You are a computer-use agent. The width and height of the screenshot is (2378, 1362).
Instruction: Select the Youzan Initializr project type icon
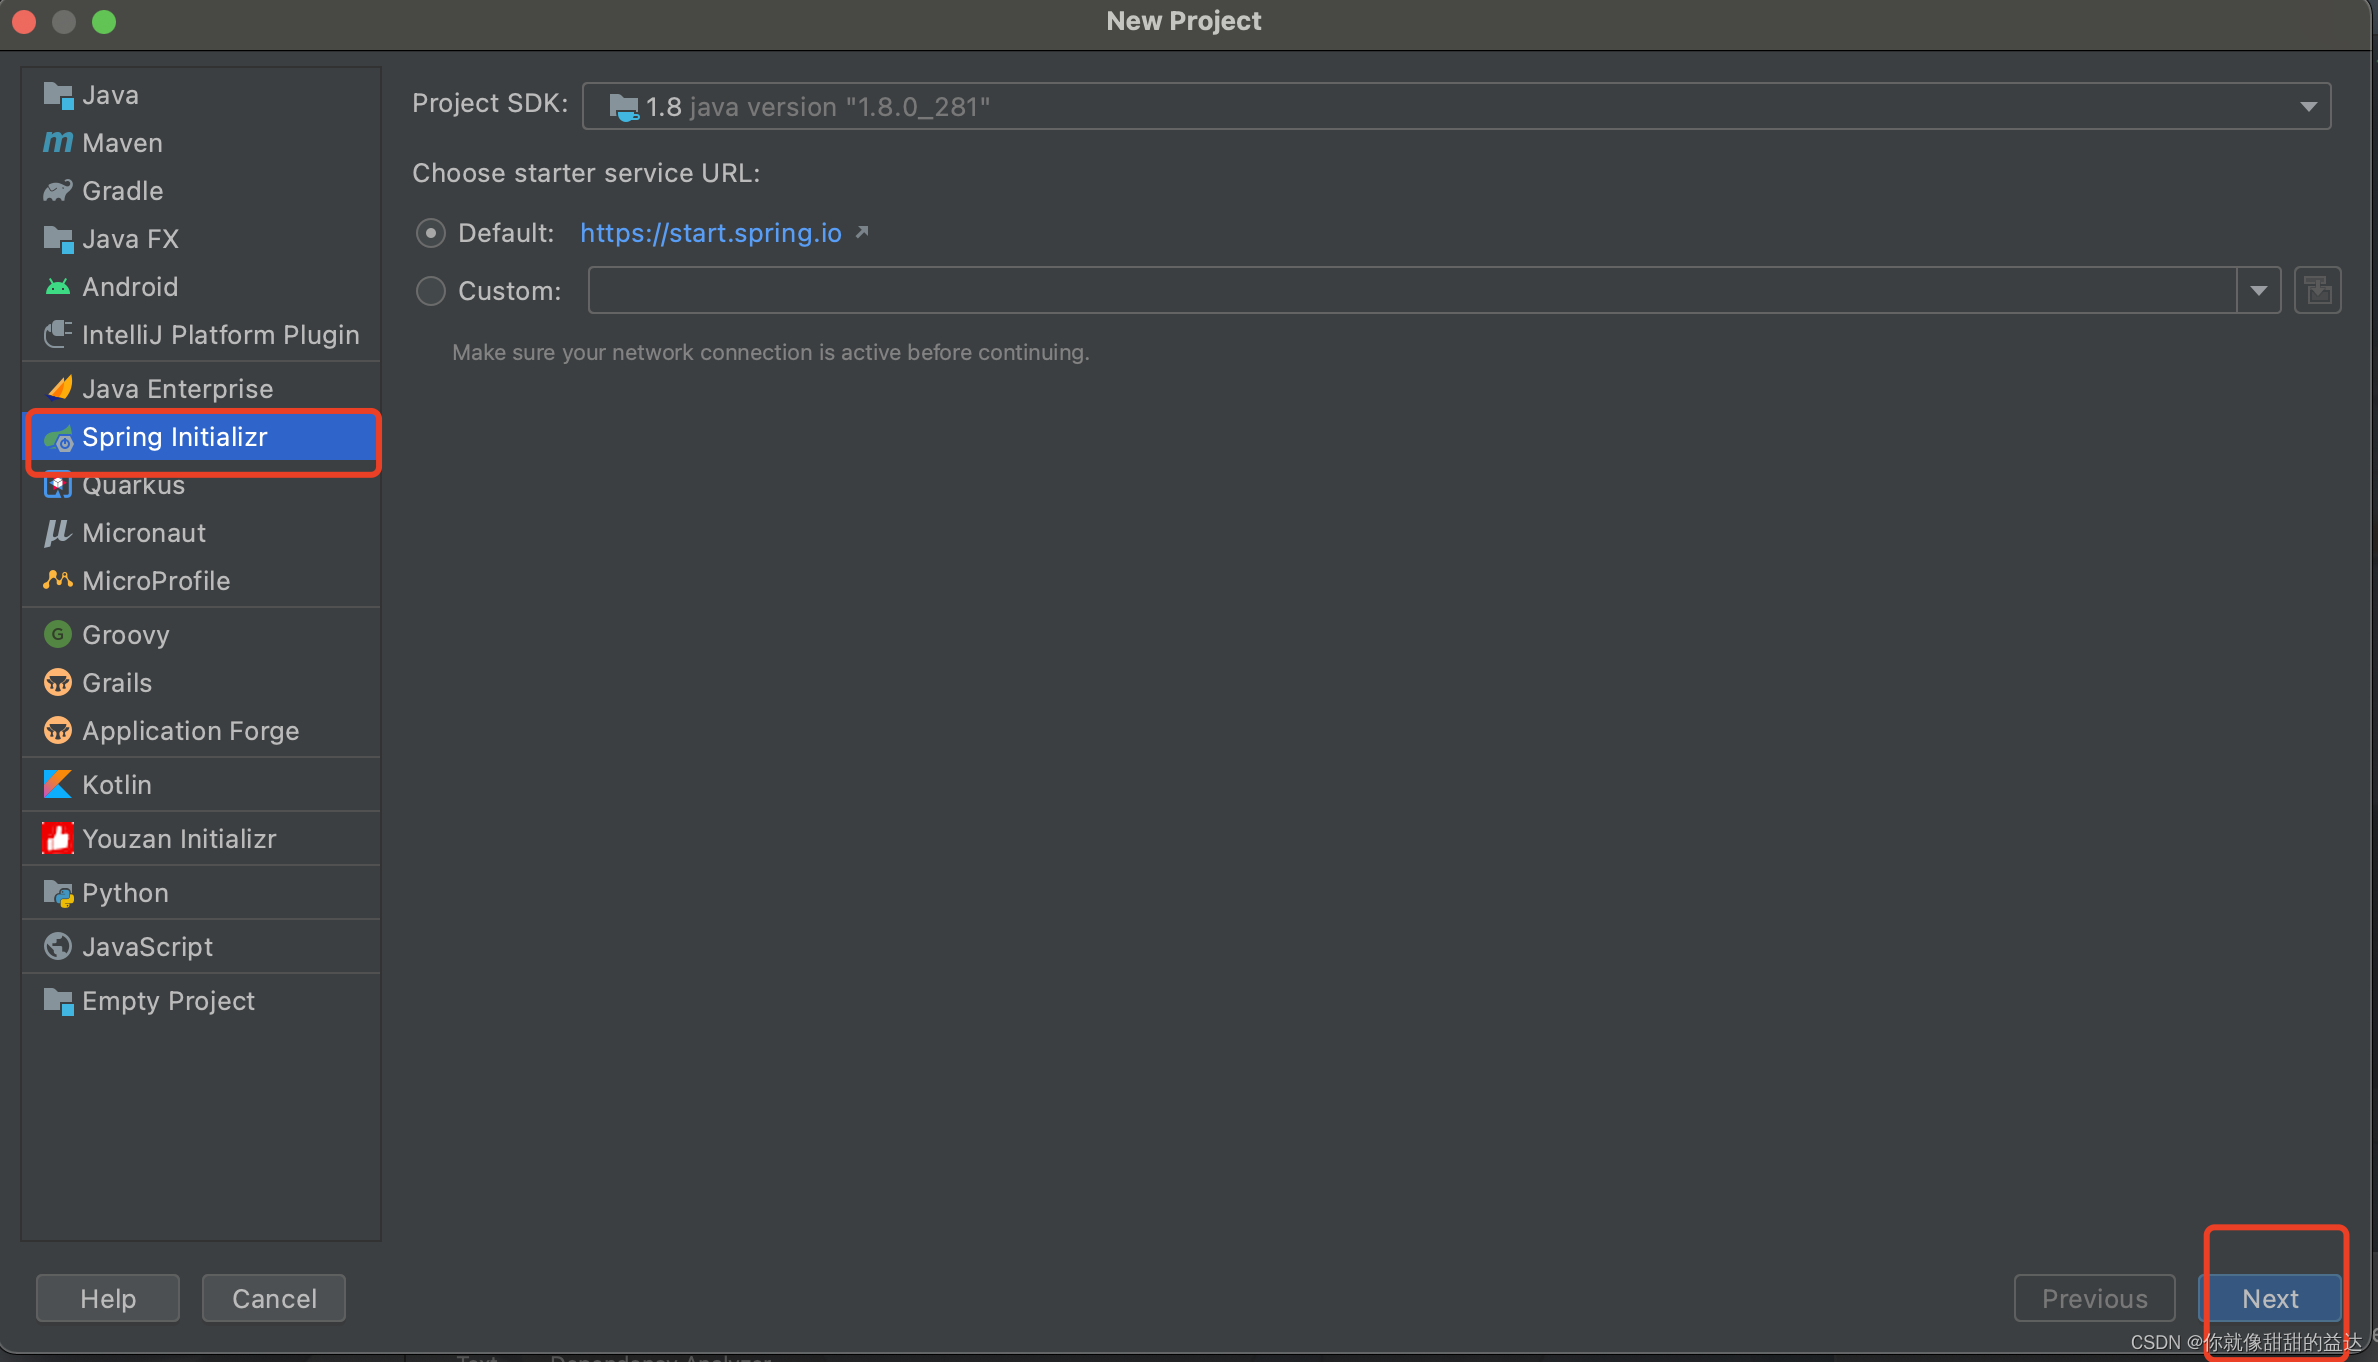tap(57, 838)
